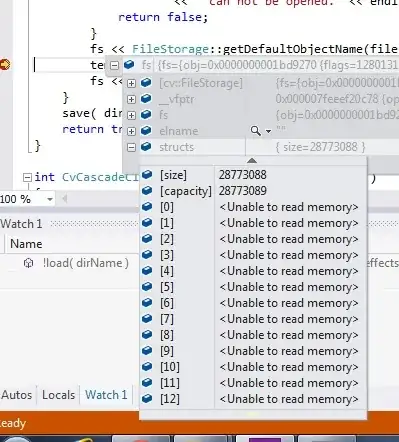This screenshot has height=442, width=399.
Task: Click the [capacity] value 28773089
Action: (x=243, y=191)
